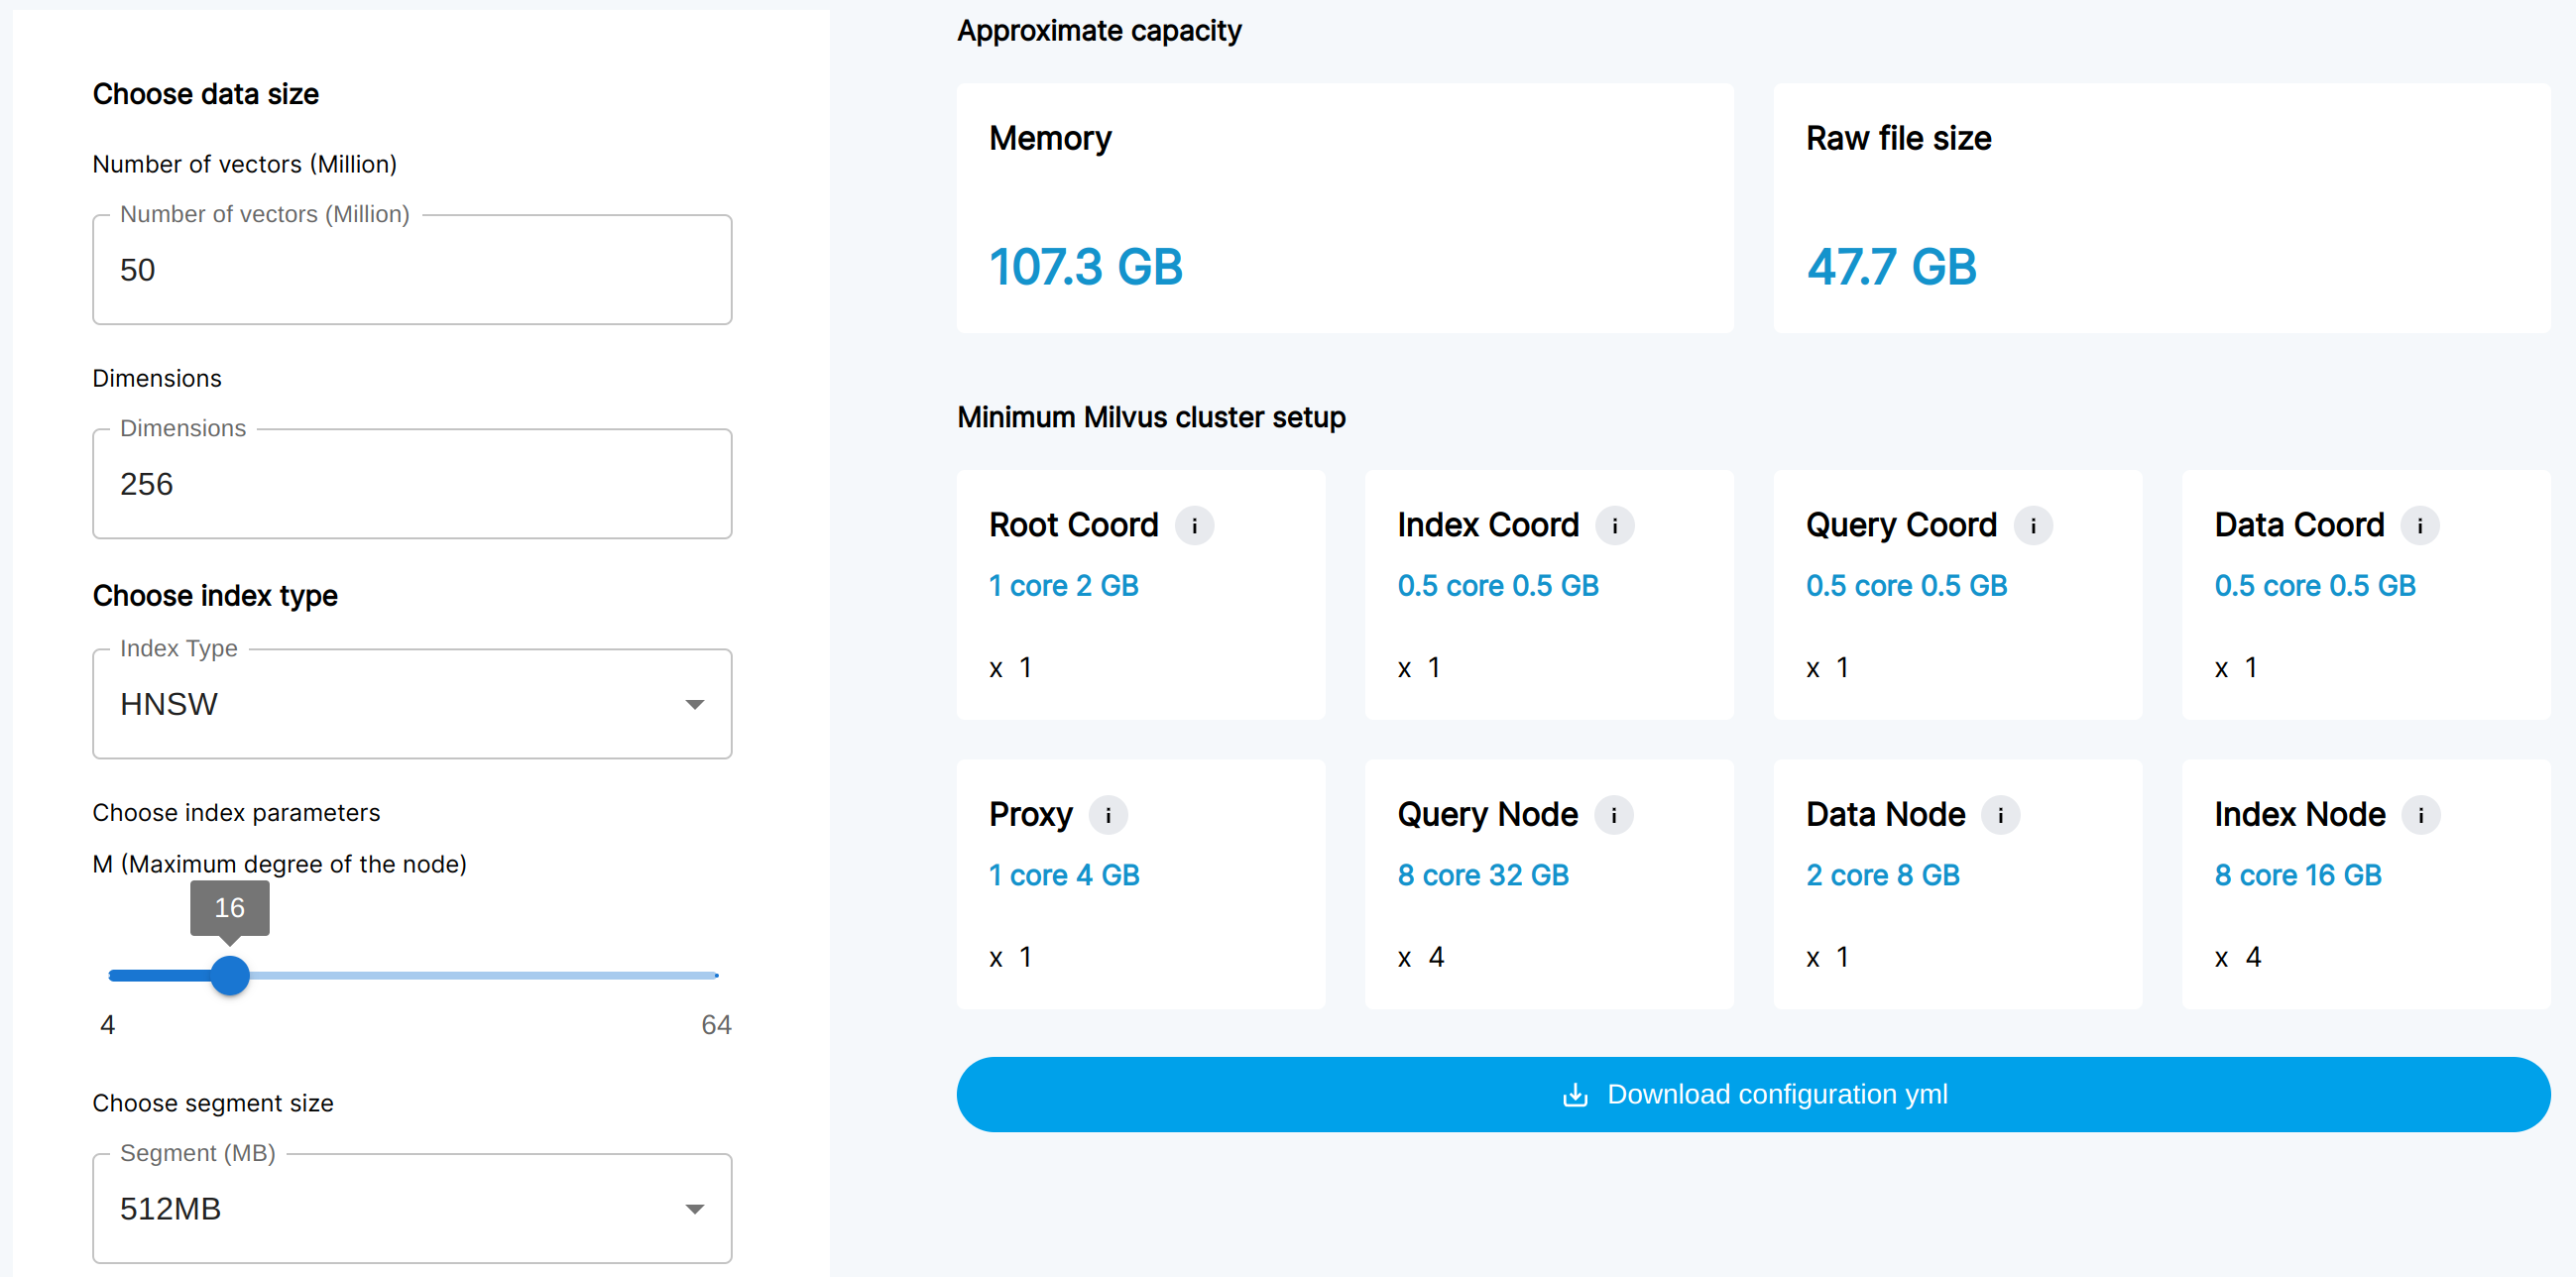Click the Query Node info icon
This screenshot has width=2576, height=1277.
(x=1613, y=815)
